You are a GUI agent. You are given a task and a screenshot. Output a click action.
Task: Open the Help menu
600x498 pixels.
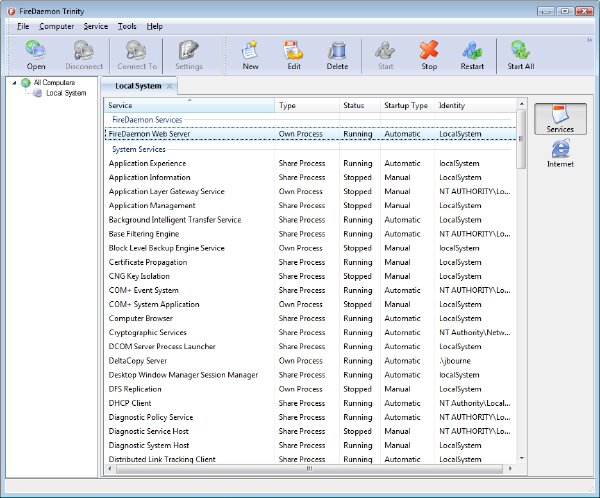click(x=155, y=26)
